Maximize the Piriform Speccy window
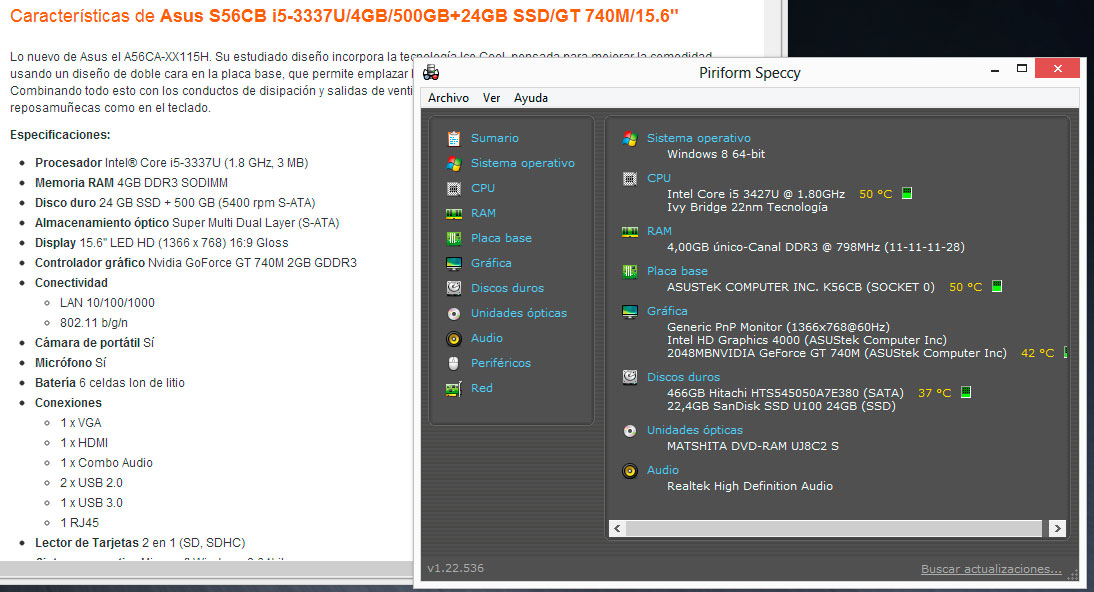Viewport: 1094px width, 592px height. (1021, 68)
